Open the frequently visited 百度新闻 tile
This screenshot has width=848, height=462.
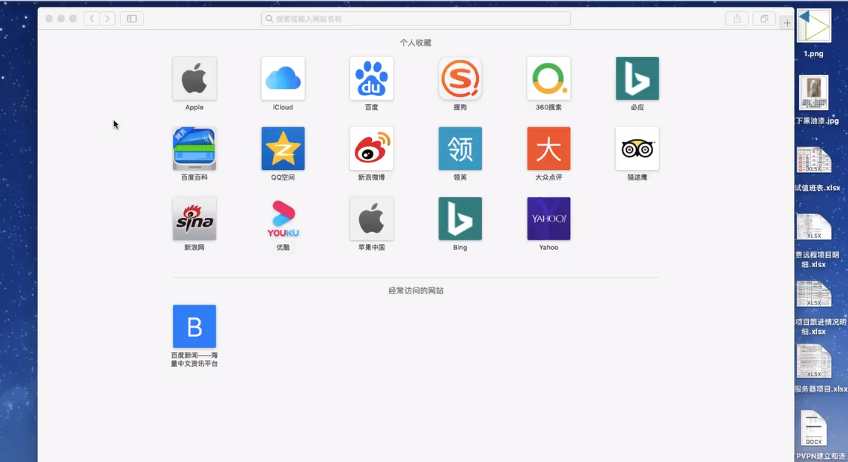coord(194,326)
